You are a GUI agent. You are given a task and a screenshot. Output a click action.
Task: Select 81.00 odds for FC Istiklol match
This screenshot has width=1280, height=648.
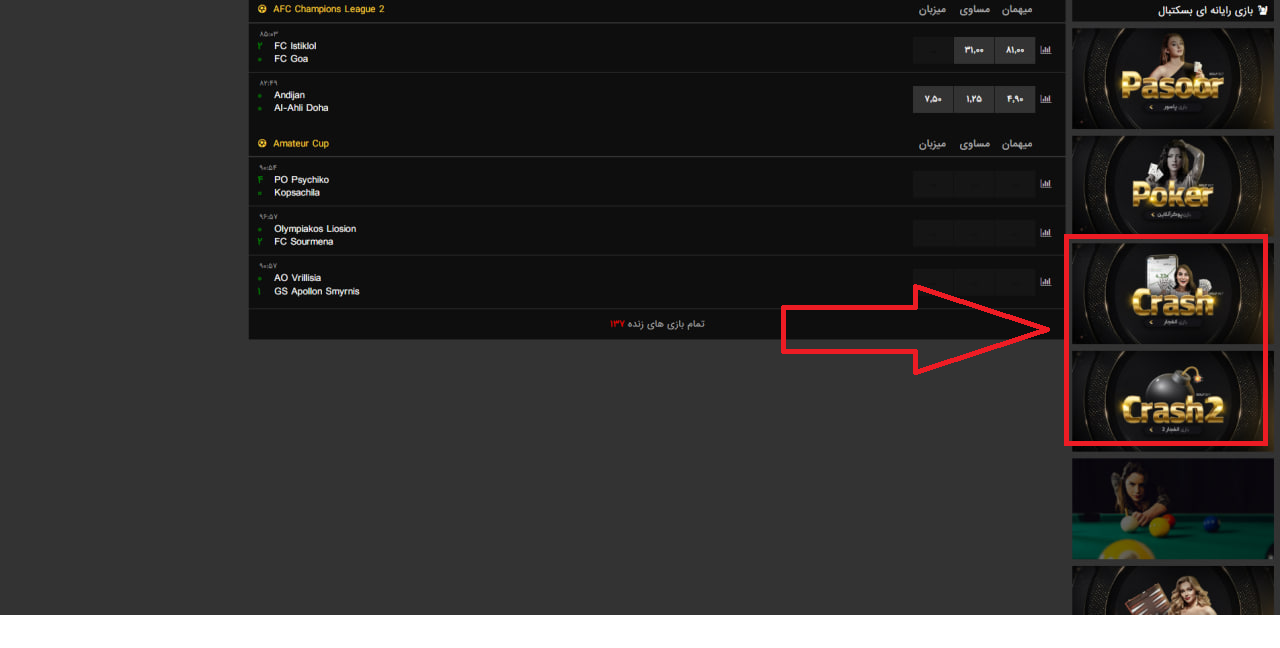click(x=1015, y=50)
